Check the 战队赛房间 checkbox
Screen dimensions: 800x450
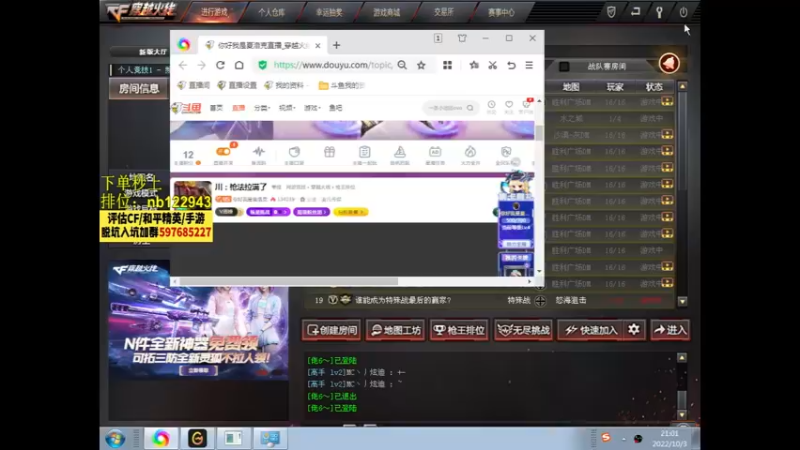(564, 66)
